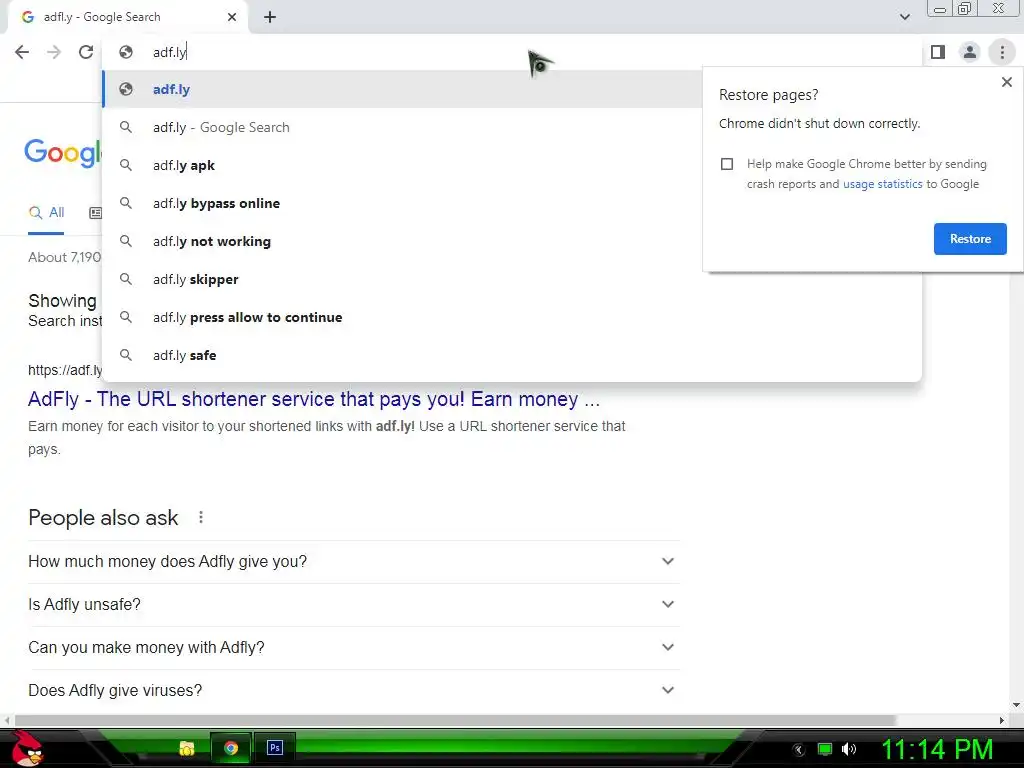The image size is (1024, 768).
Task: Toggle the Chrome side panel
Action: coord(938,52)
